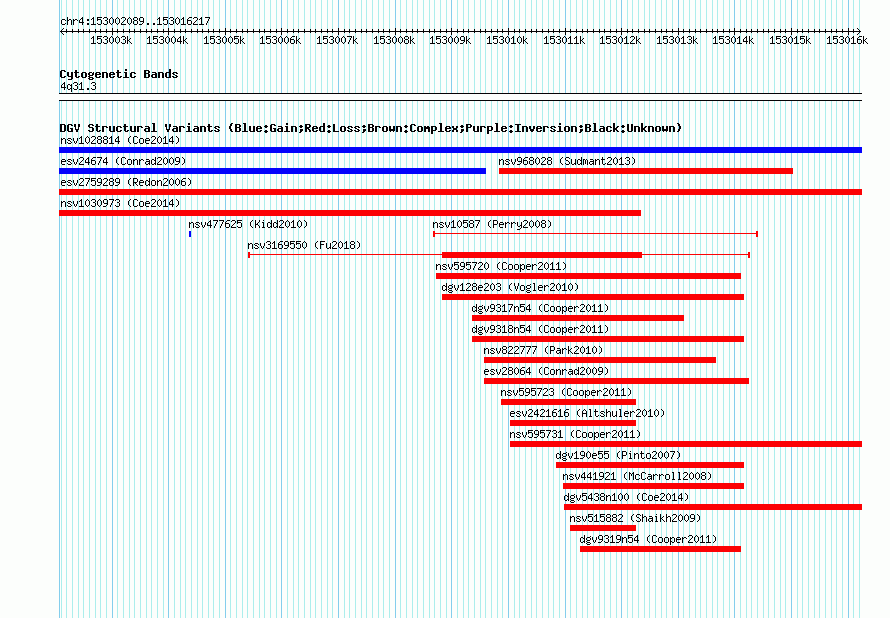
Task: Select the nsv595731 red bar
Action: coord(686,444)
